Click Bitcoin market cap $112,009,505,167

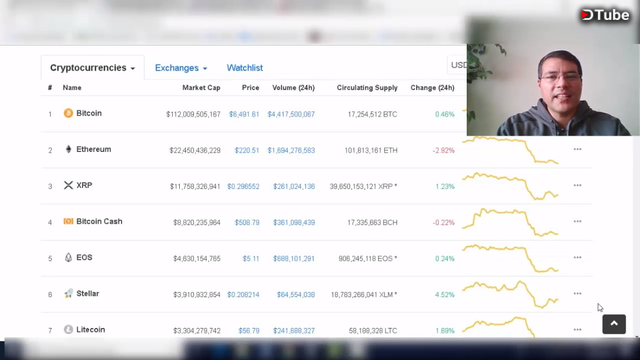pyautogui.click(x=193, y=114)
